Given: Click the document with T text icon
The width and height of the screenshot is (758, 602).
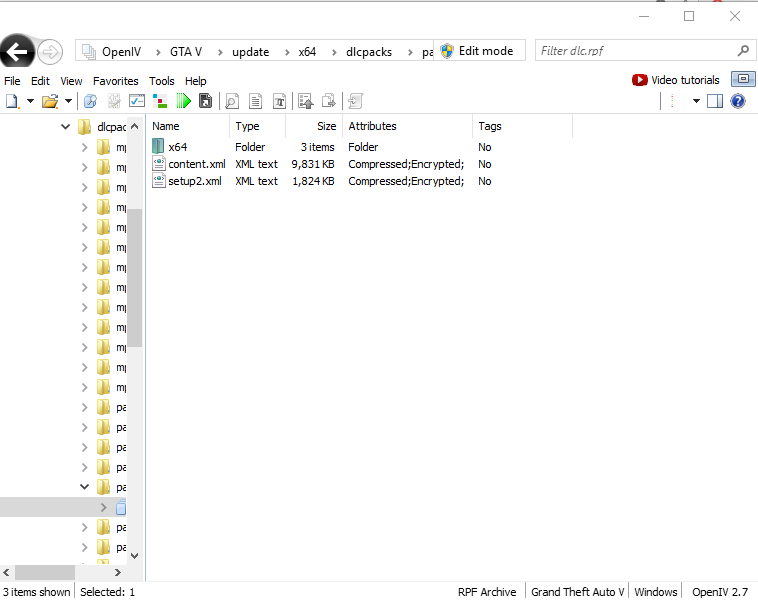Looking at the screenshot, I should 279,102.
